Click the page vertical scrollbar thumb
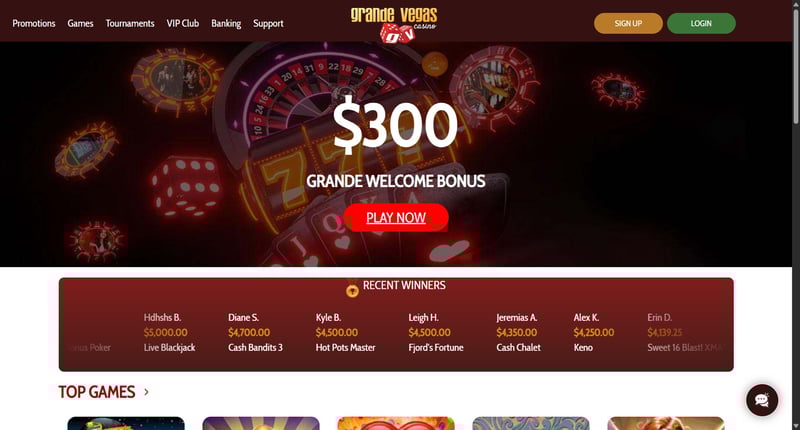 tap(796, 65)
